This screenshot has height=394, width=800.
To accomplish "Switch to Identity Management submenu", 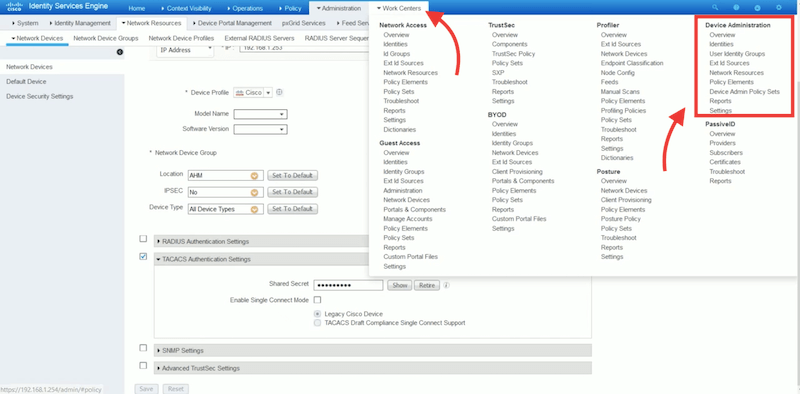I will click(80, 23).
